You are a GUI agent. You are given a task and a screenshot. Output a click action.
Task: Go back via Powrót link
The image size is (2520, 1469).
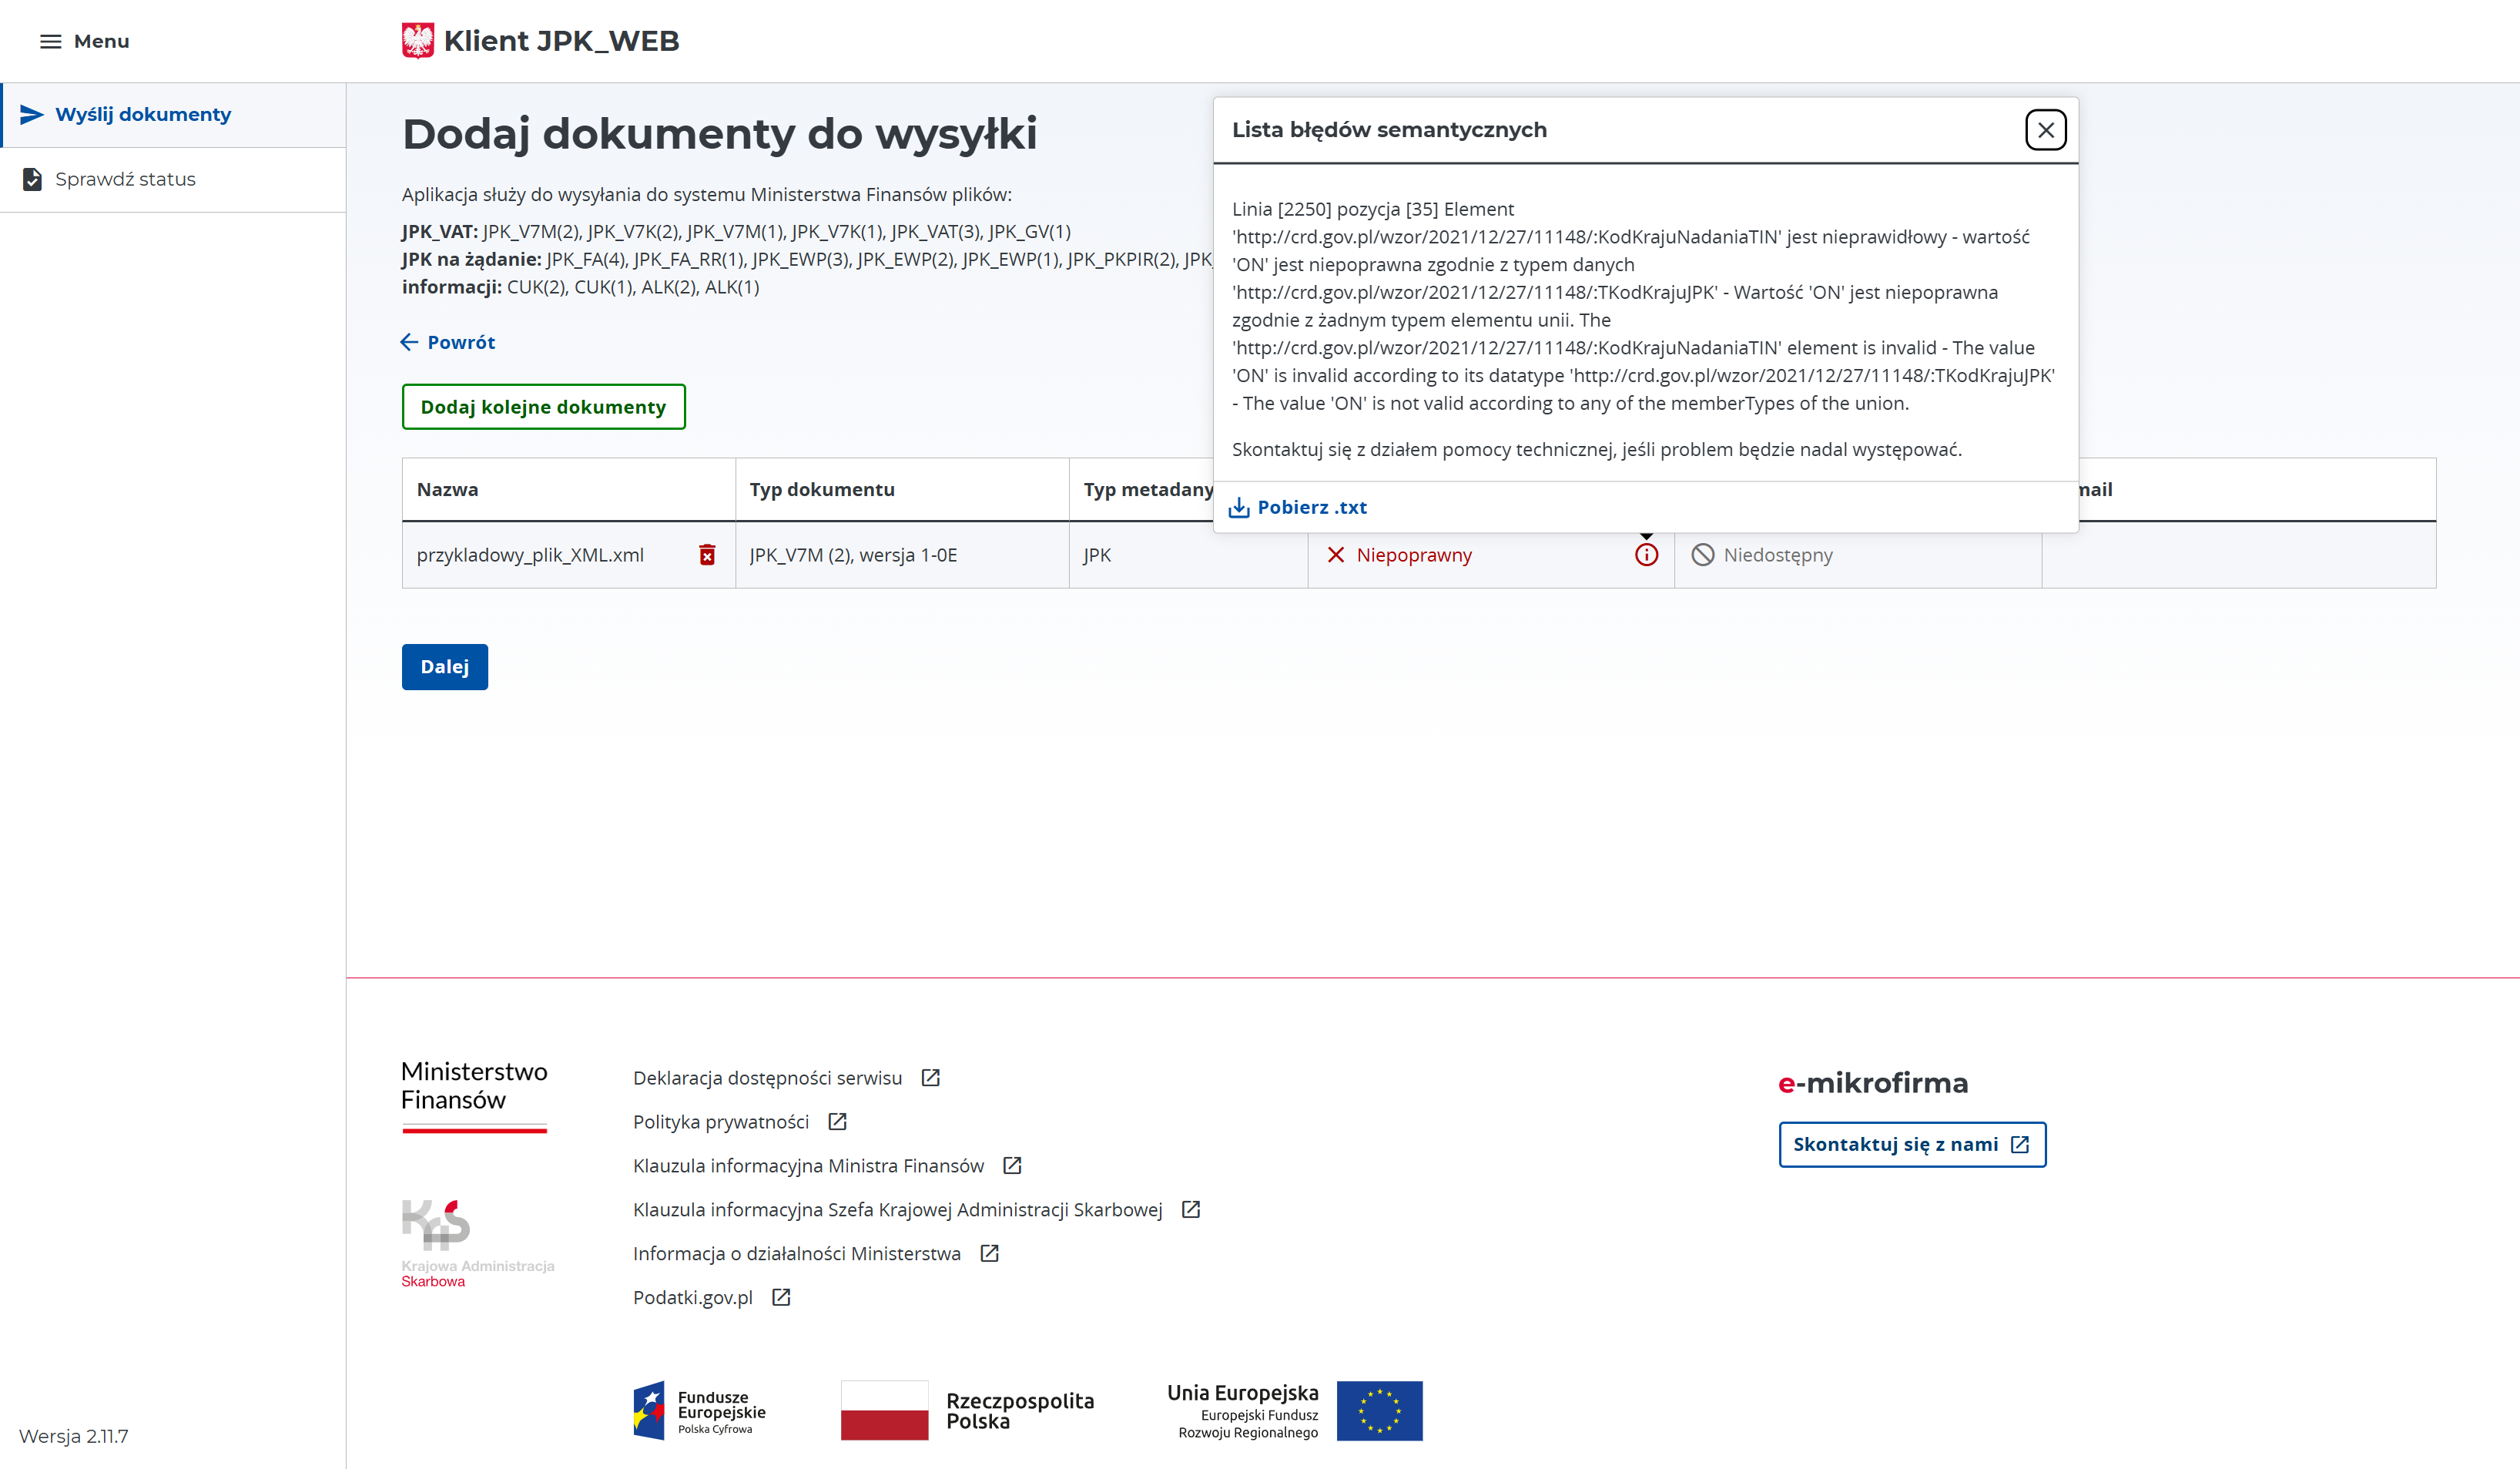(x=448, y=342)
